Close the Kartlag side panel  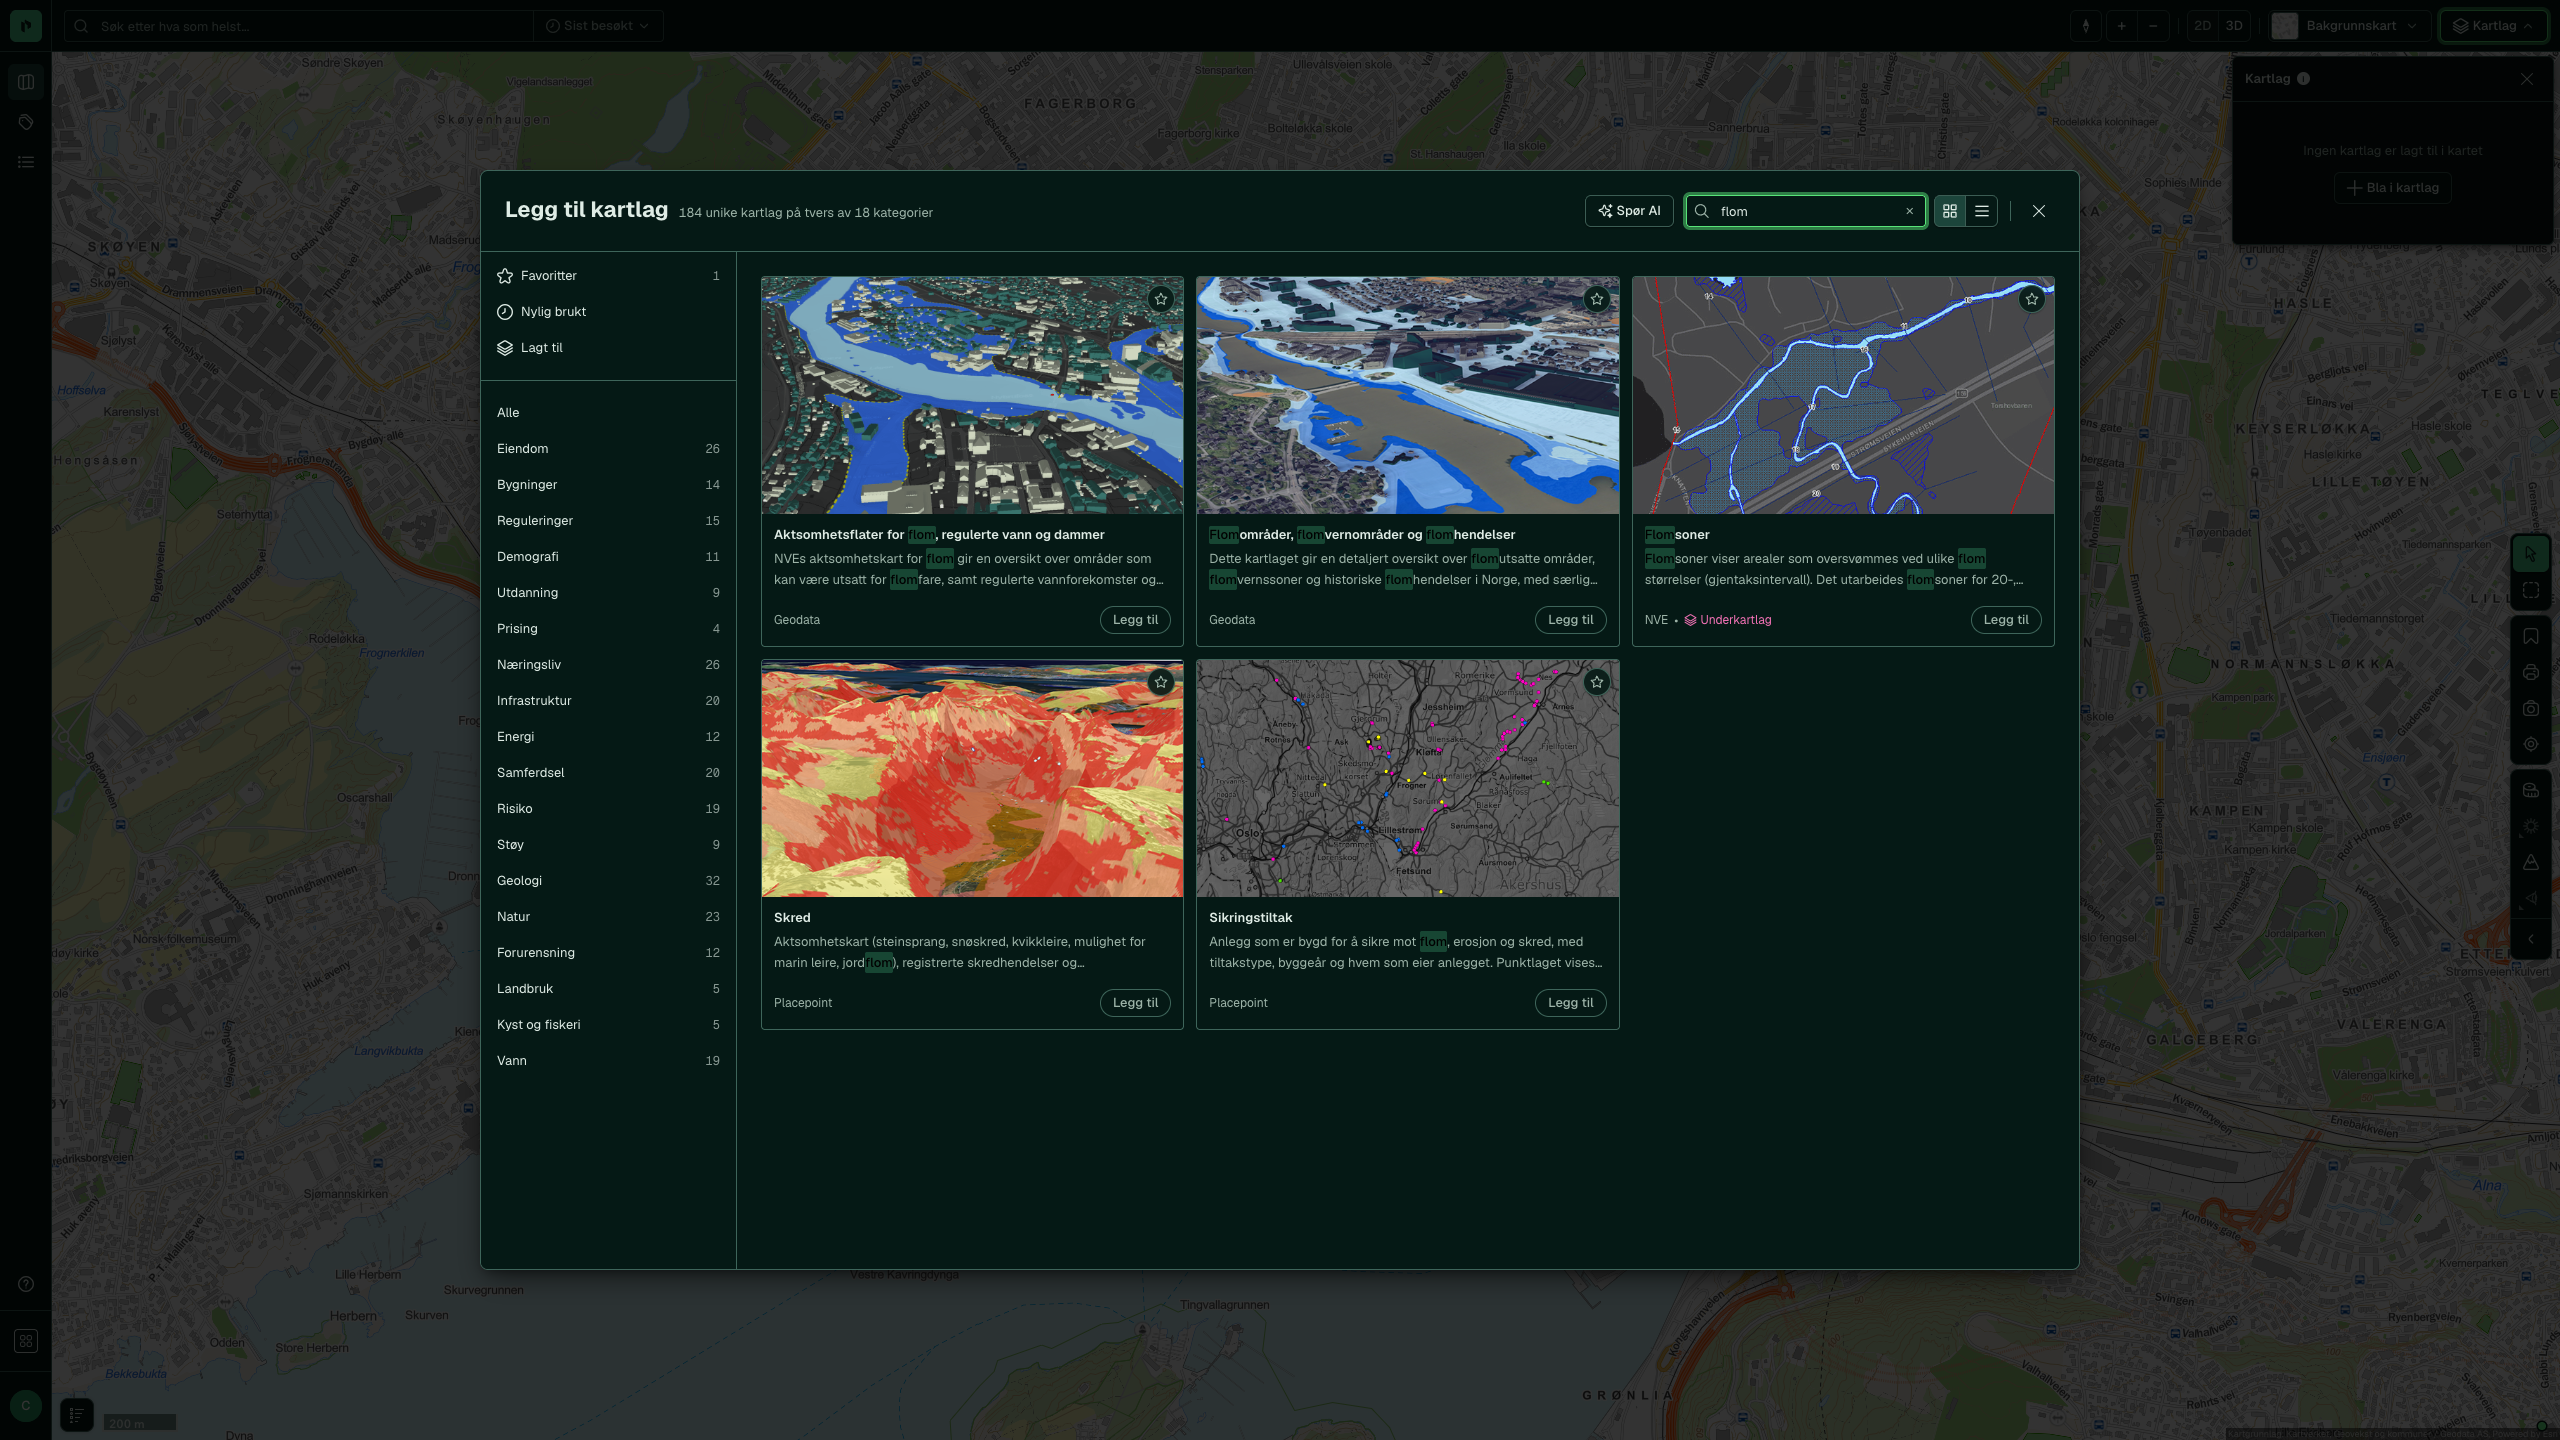[x=2527, y=79]
